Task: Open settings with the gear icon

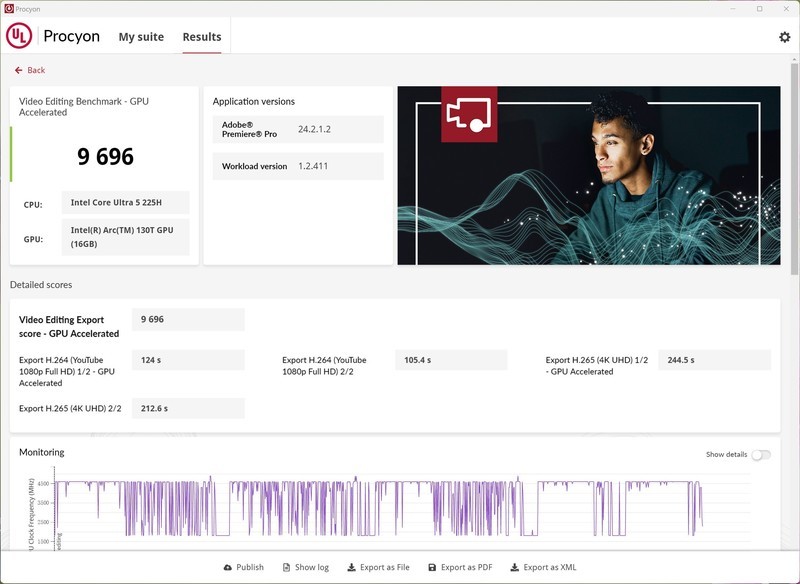Action: pyautogui.click(x=784, y=37)
